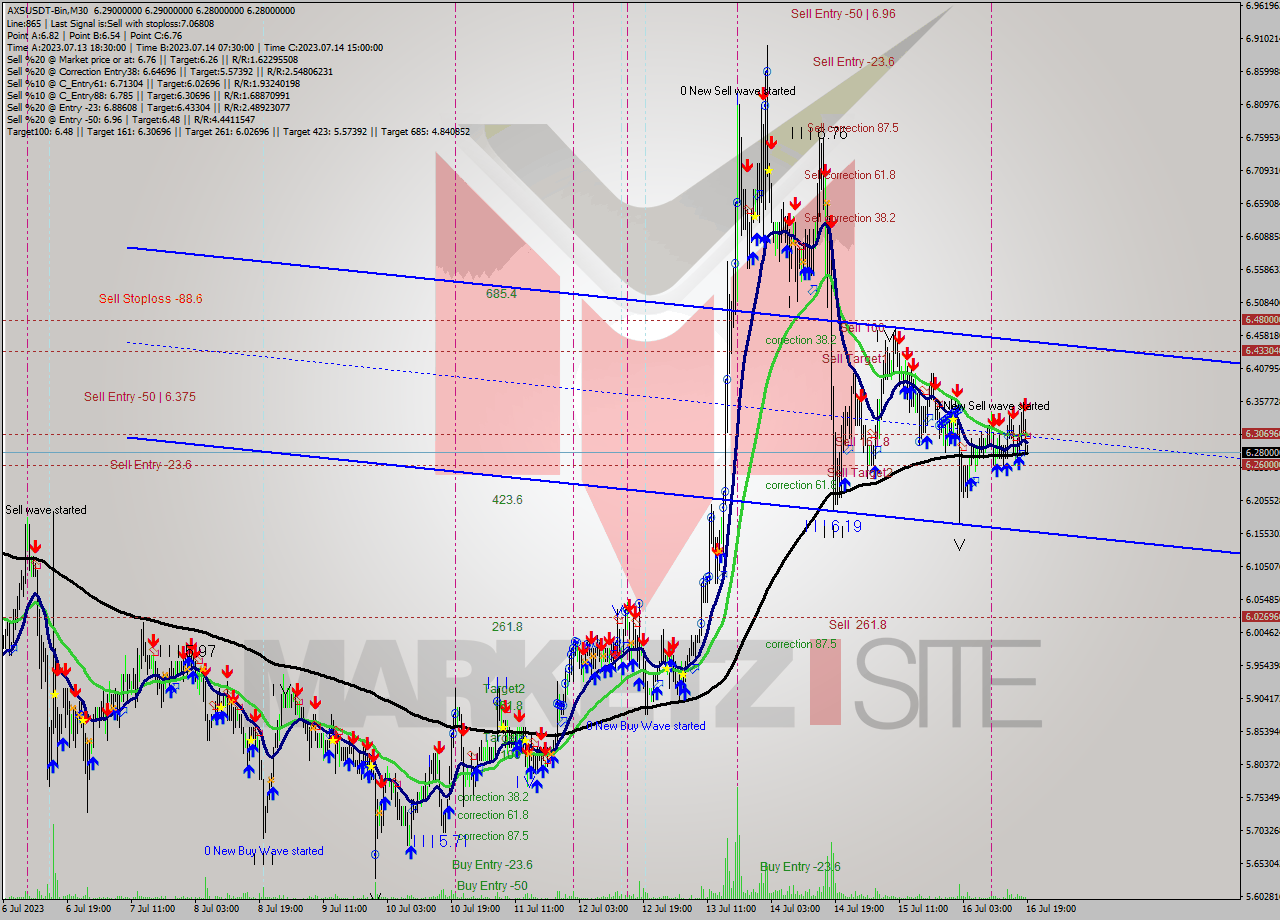Click the red 6.48000 price axis tag
The height and width of the screenshot is (920, 1280).
(x=1260, y=320)
